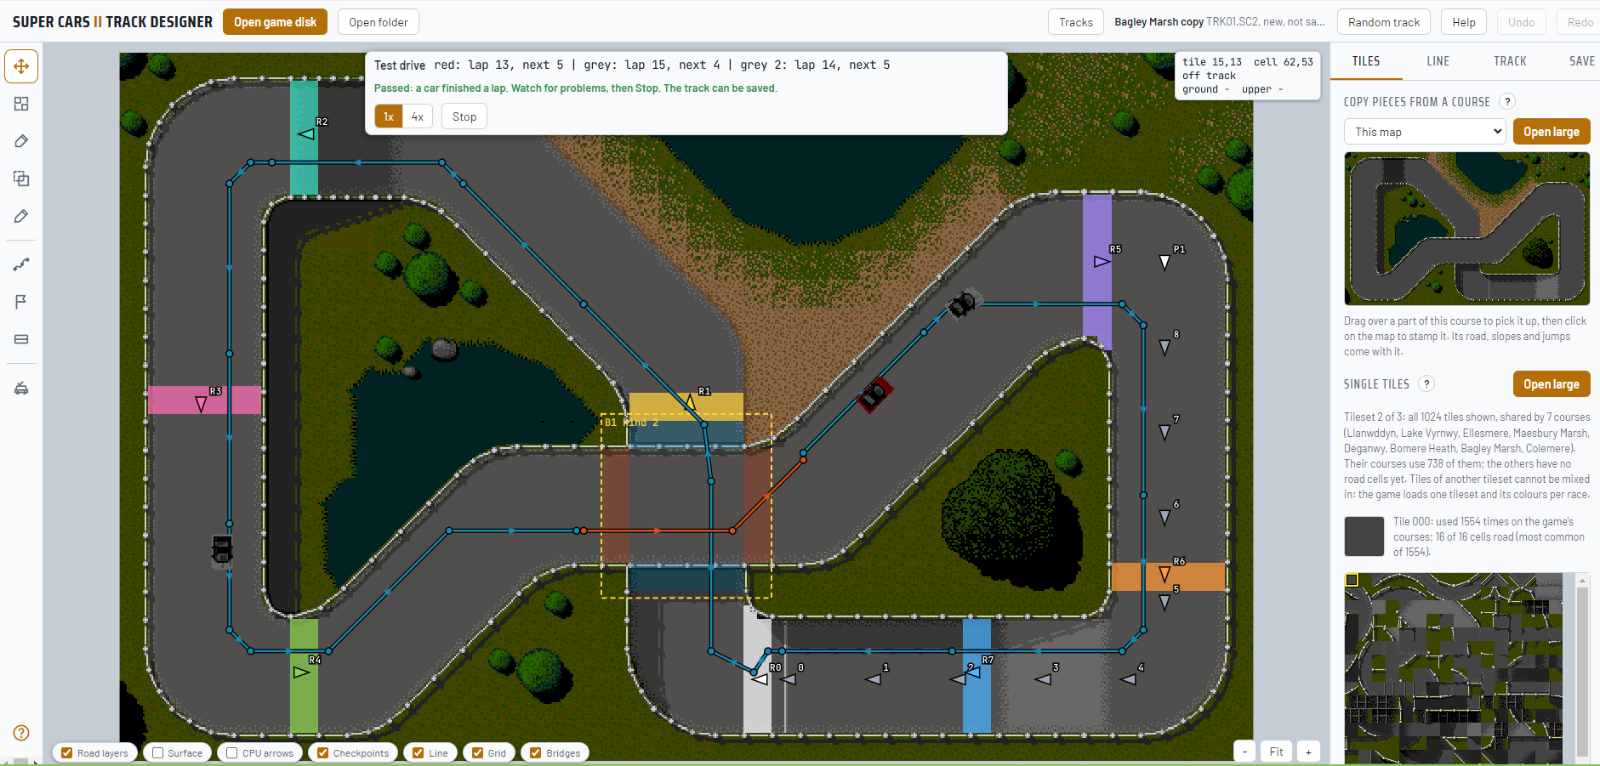Generate a Random track
Image resolution: width=1600 pixels, height=766 pixels.
pos(1384,22)
